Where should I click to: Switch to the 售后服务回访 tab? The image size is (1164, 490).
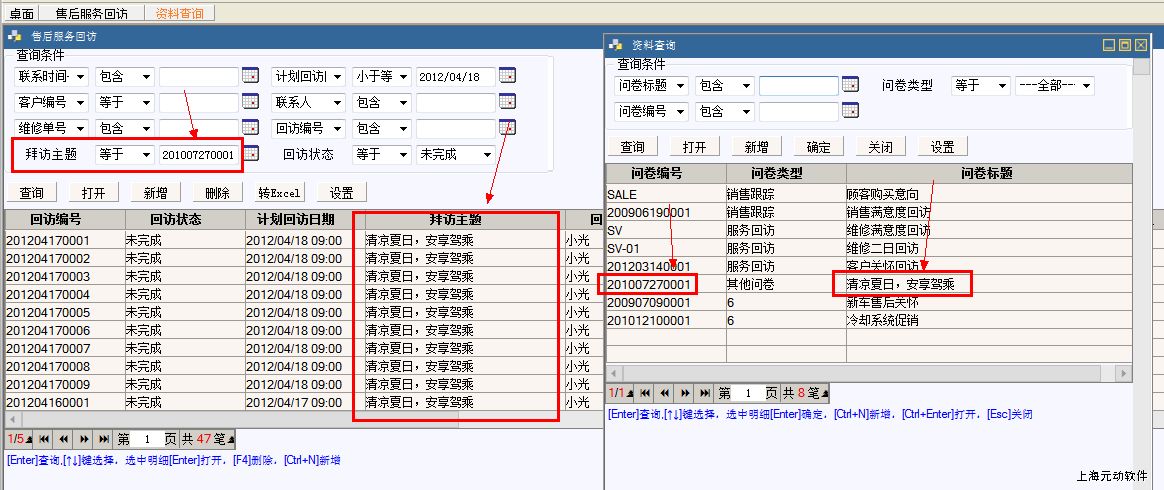pyautogui.click(x=91, y=13)
